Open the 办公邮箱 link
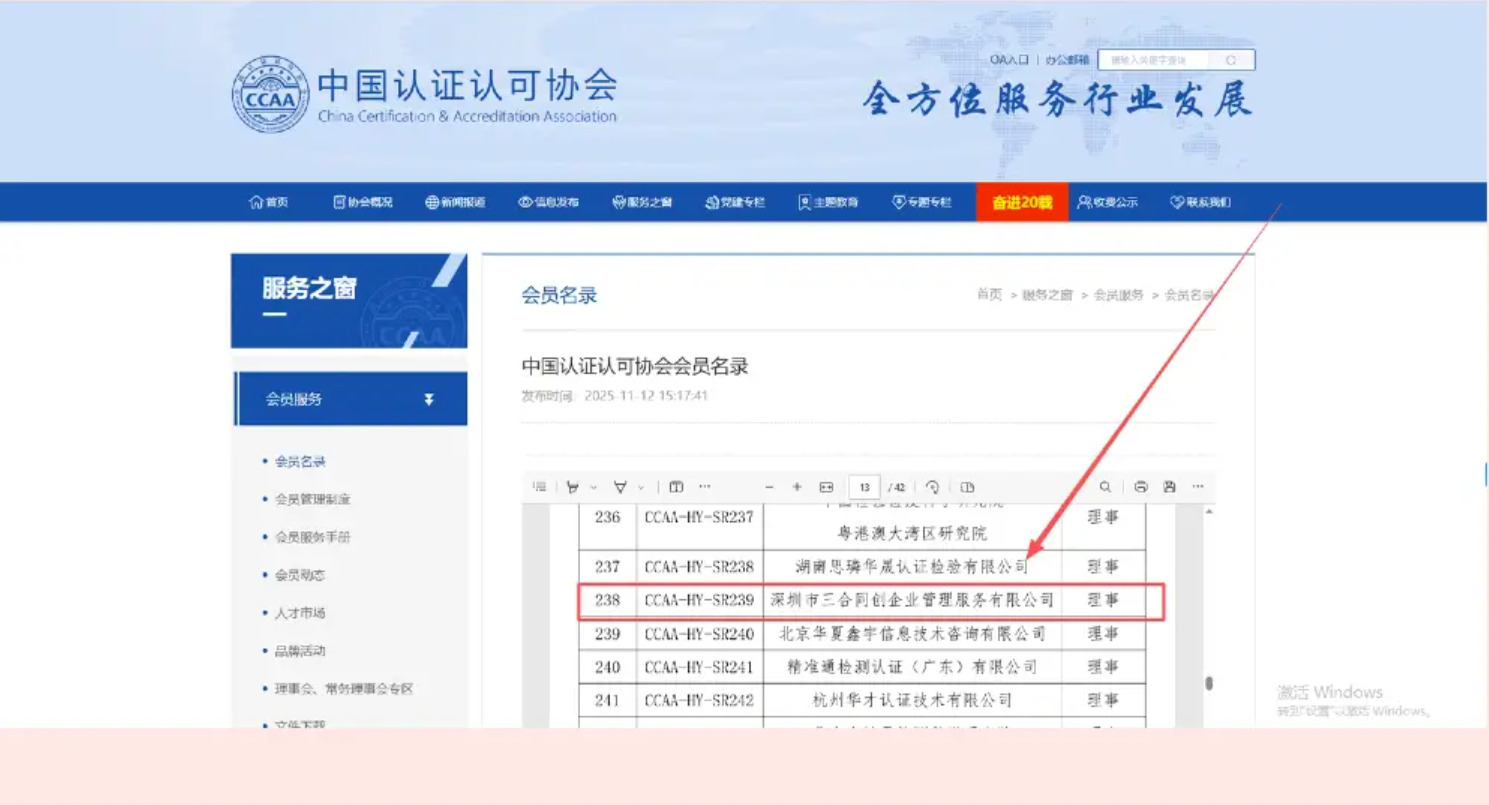This screenshot has width=1489, height=805. [x=1067, y=60]
